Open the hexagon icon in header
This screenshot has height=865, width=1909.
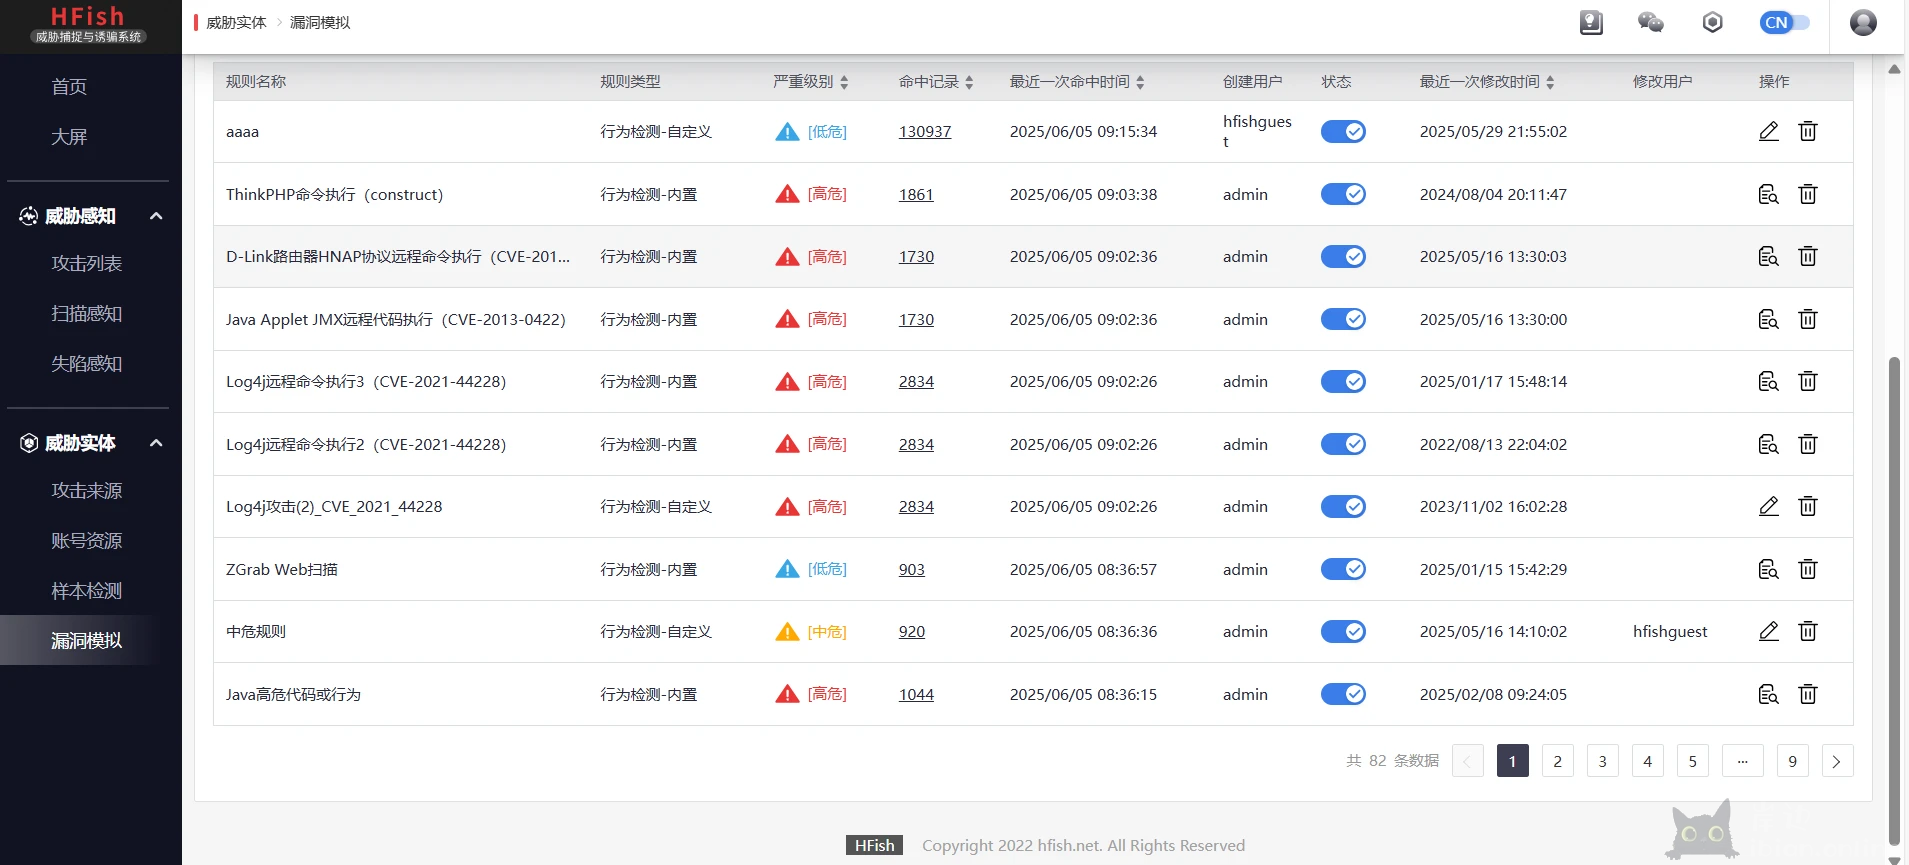click(1712, 22)
